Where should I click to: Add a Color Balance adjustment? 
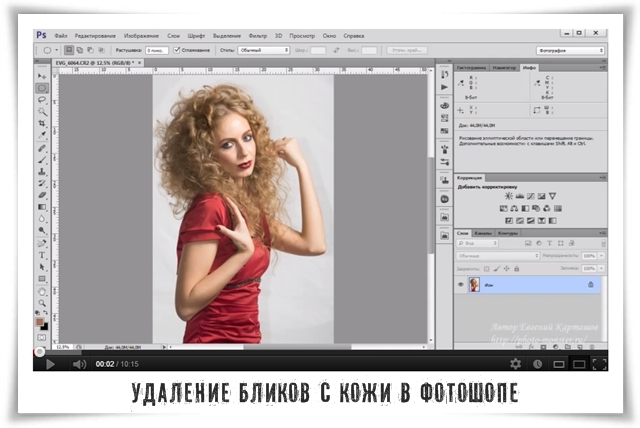coord(514,208)
